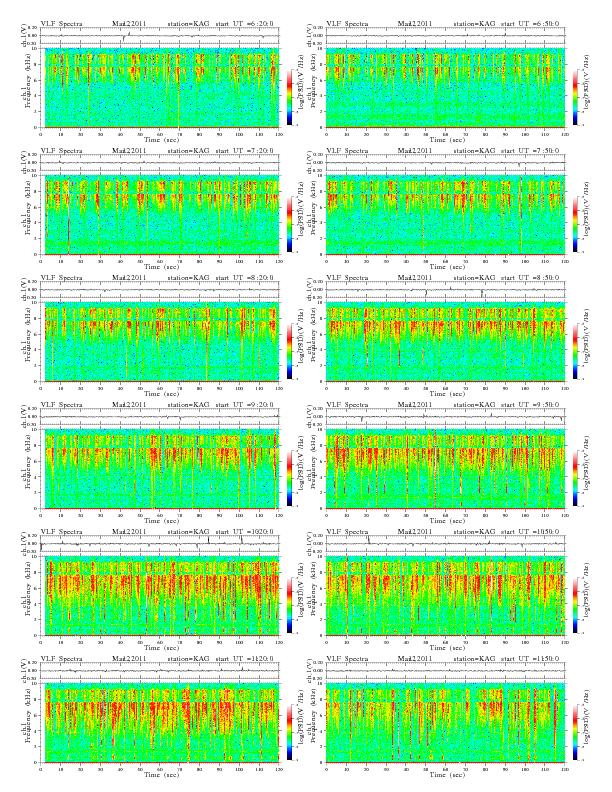Select the 'start UT =7:50:0' header label
The image size is (612, 792).
point(530,151)
